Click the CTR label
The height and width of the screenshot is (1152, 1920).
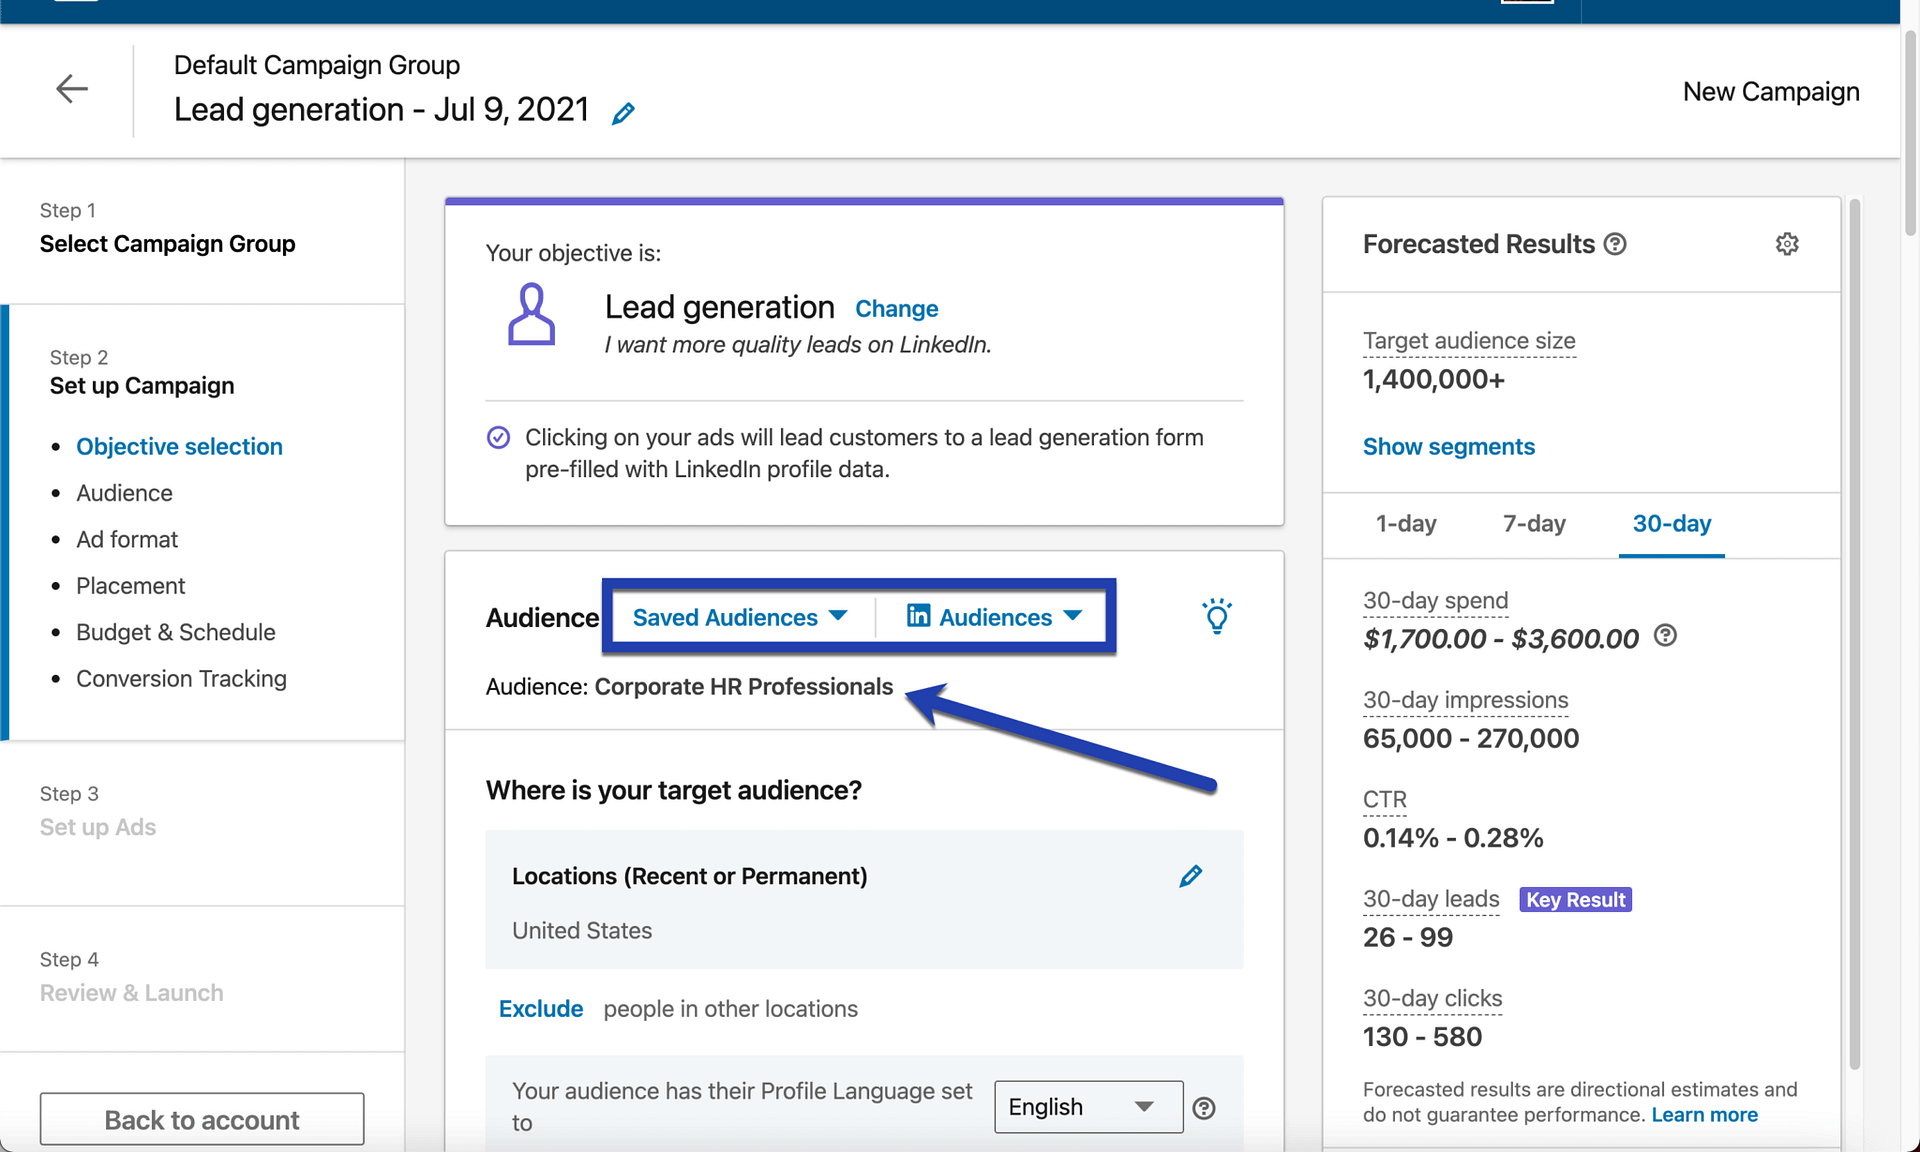pos(1384,800)
